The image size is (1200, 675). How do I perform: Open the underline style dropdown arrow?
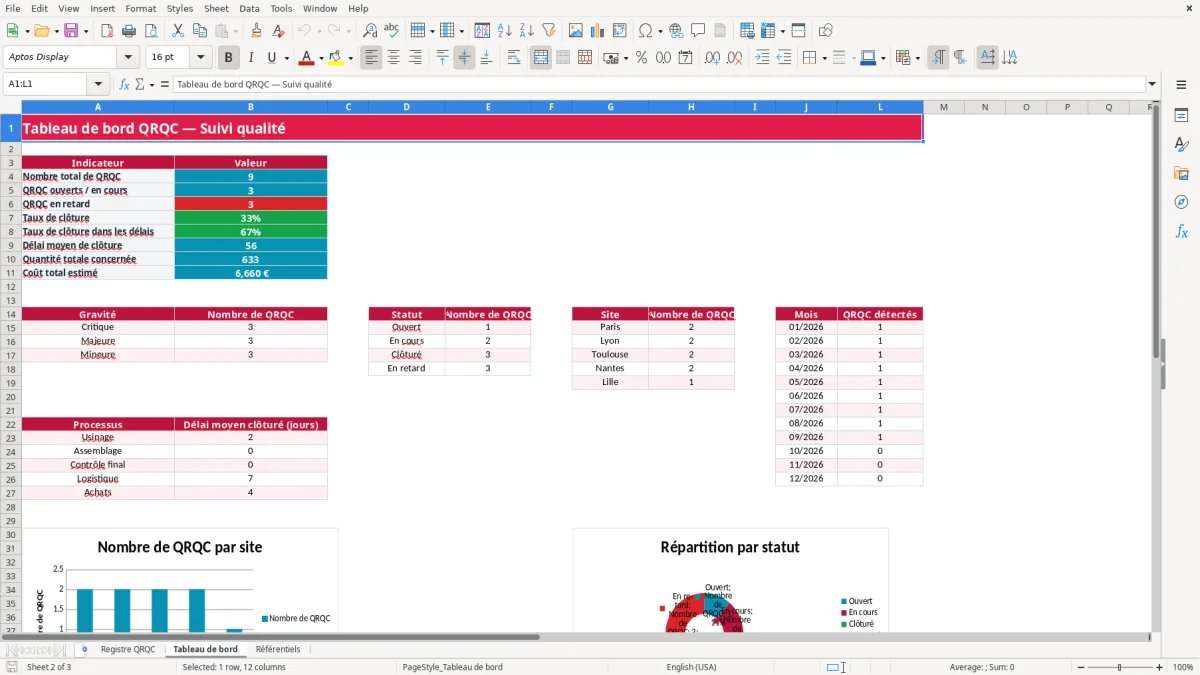click(286, 58)
